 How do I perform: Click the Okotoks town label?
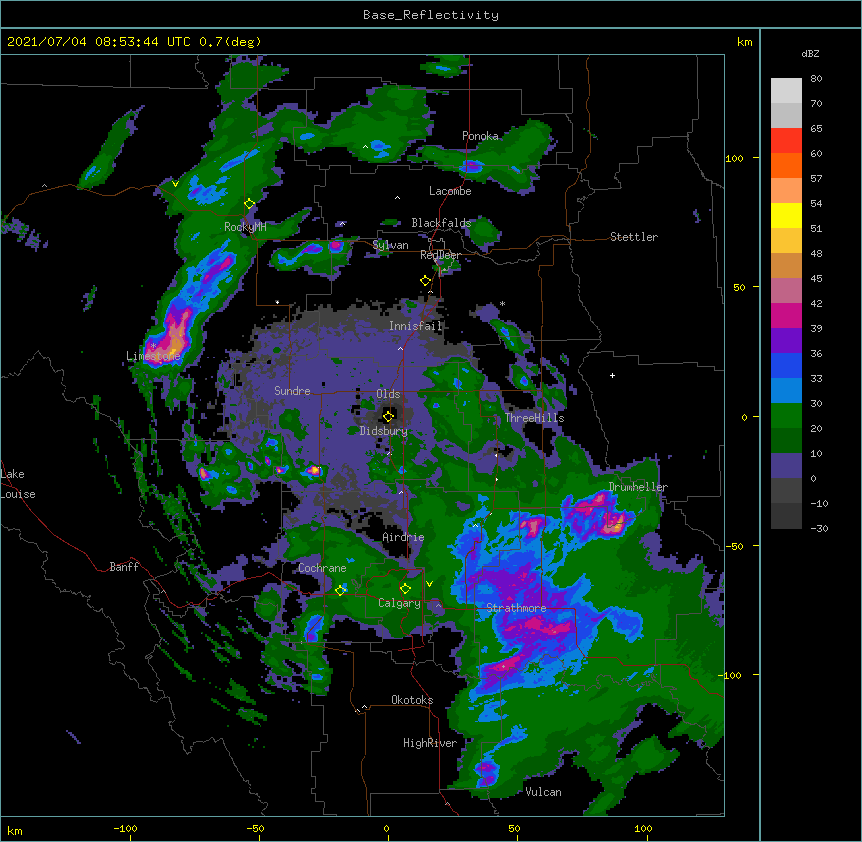[x=412, y=700]
